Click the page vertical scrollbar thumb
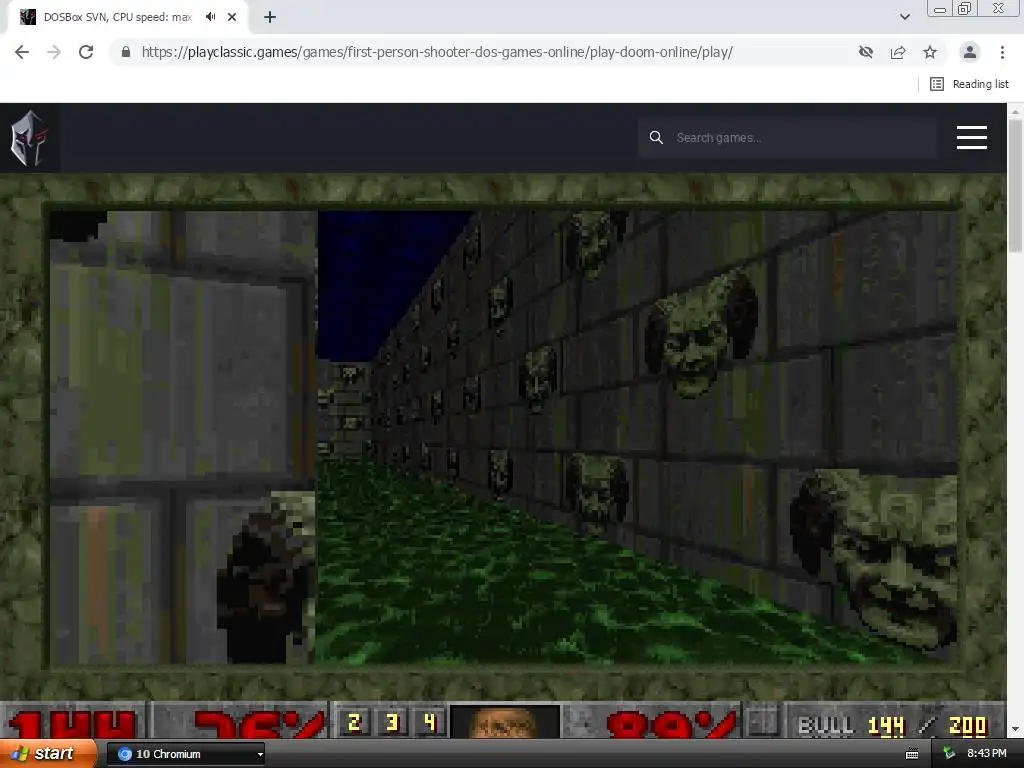 (1015, 186)
